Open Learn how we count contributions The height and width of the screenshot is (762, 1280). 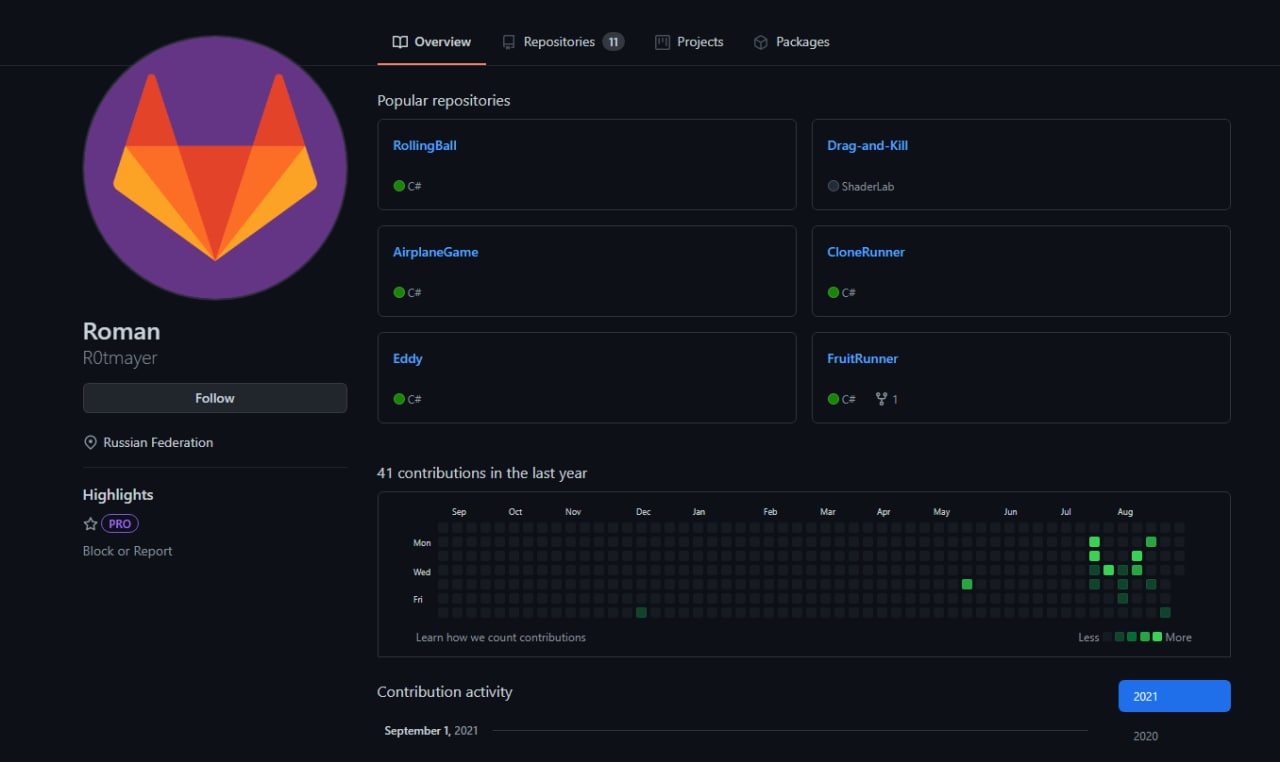(x=501, y=637)
